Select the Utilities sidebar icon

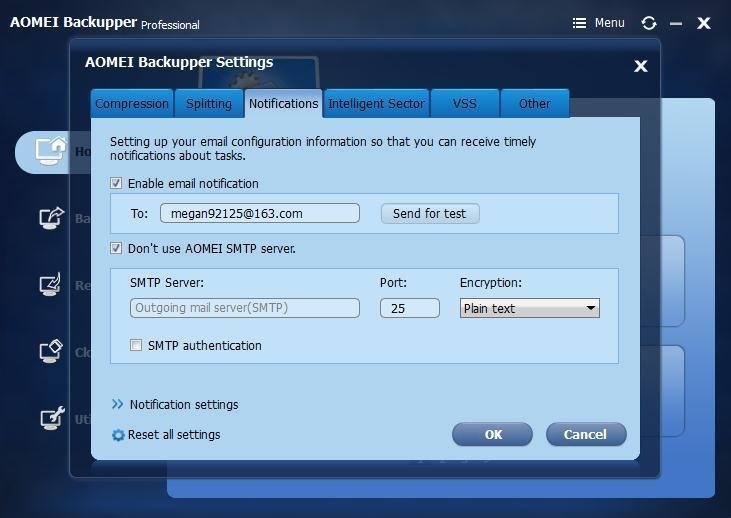51,418
